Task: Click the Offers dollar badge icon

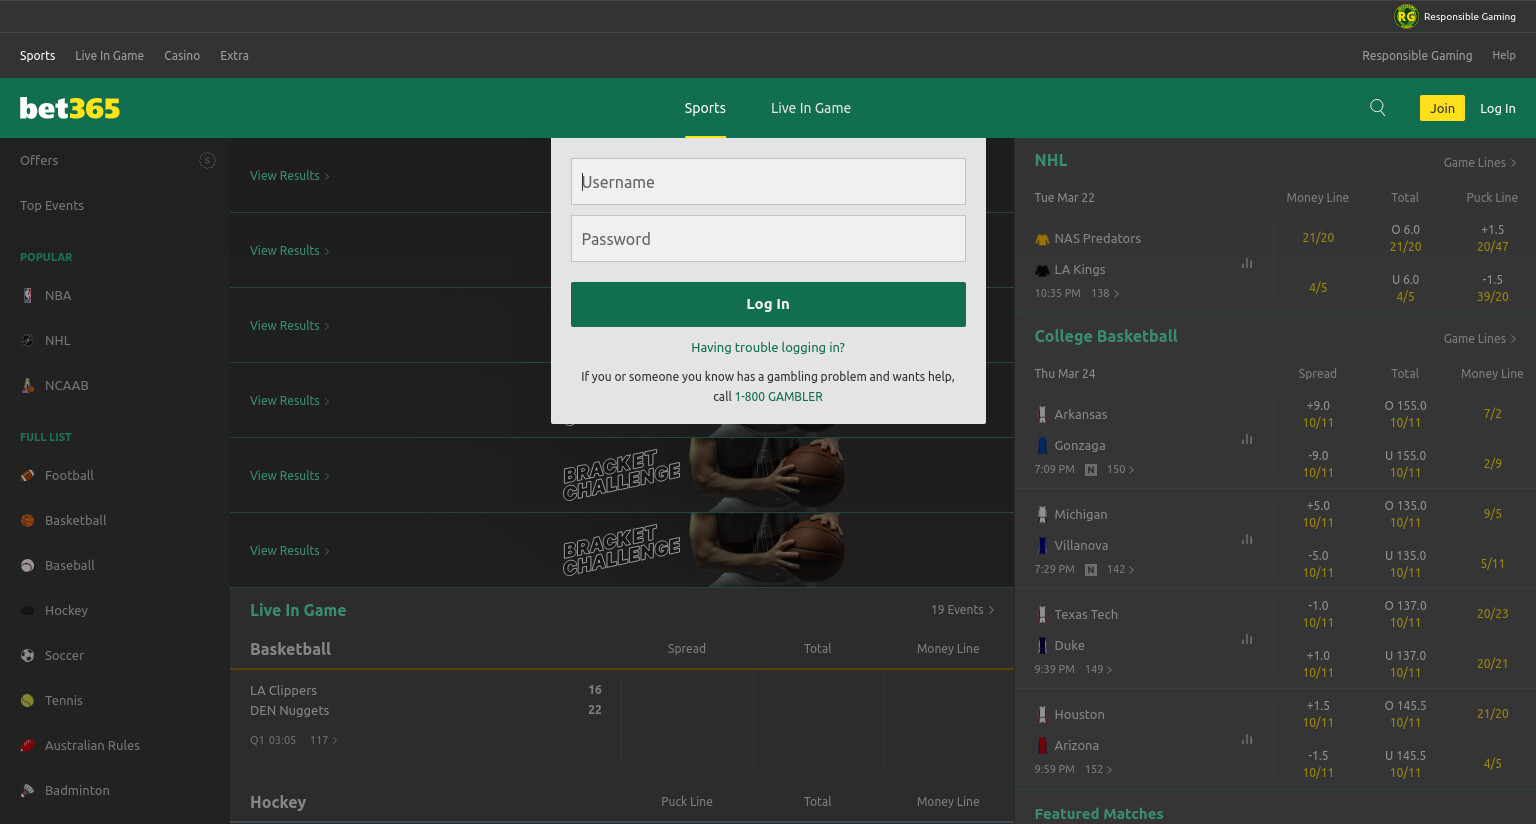Action: point(207,160)
